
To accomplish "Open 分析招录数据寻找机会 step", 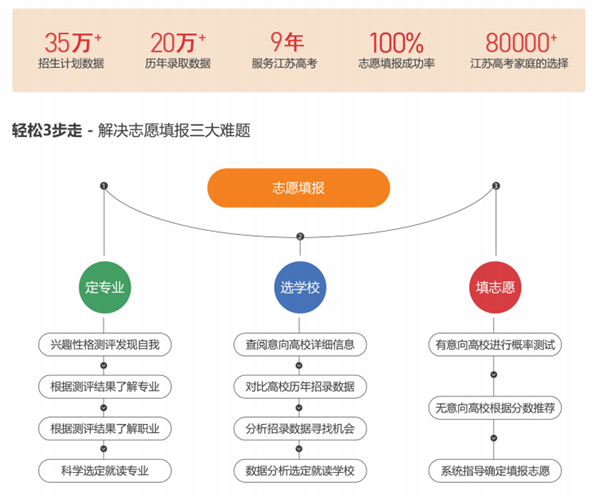I will tap(300, 428).
